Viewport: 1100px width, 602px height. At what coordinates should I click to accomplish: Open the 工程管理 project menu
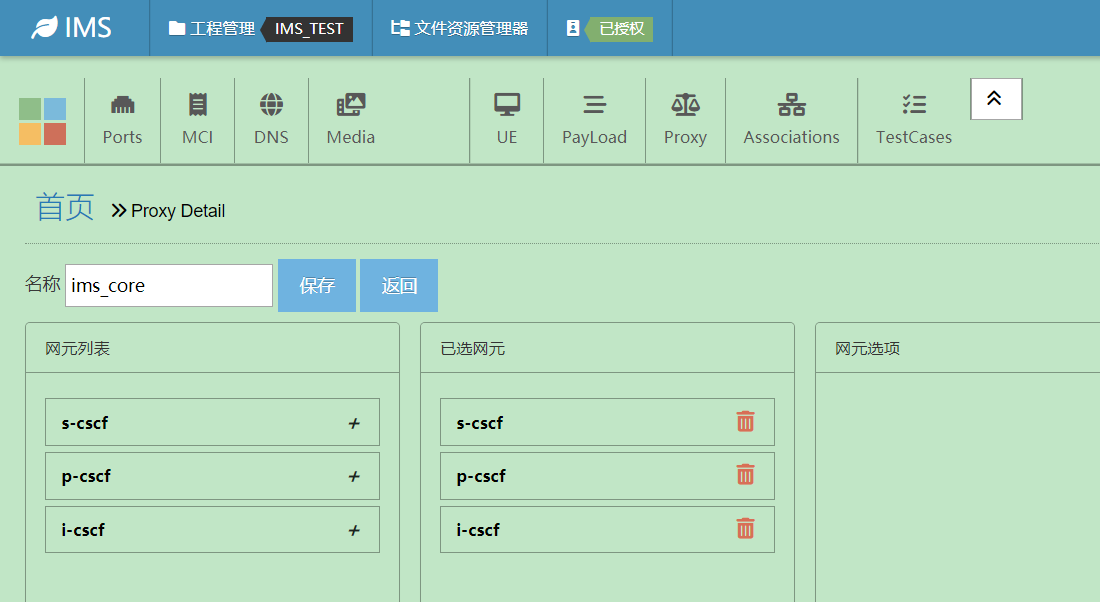[212, 28]
